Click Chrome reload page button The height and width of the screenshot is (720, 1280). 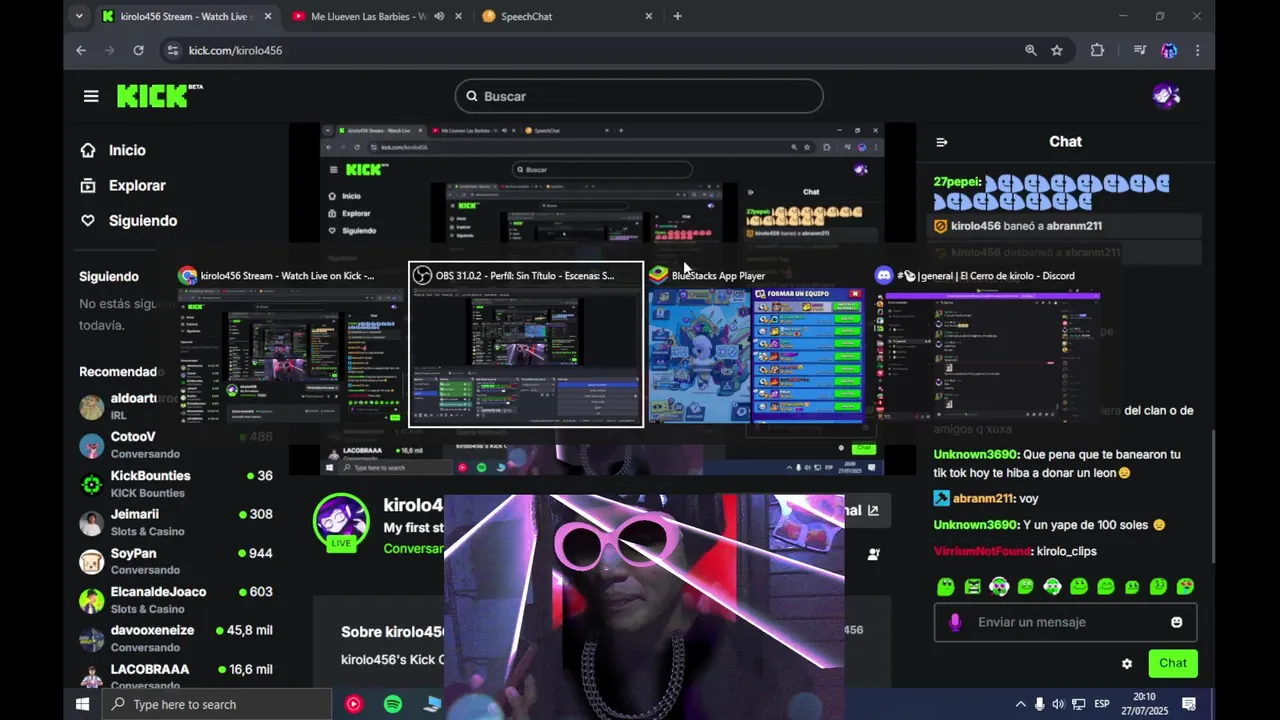(x=138, y=50)
